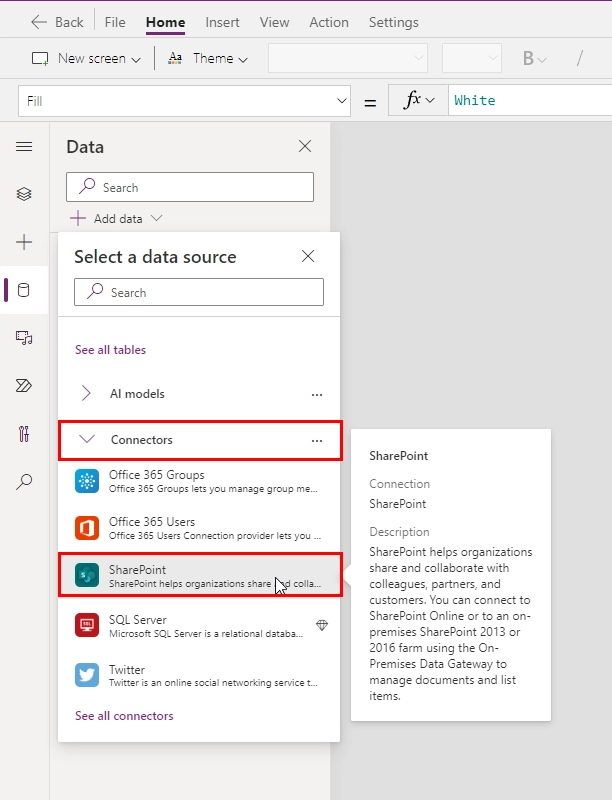Image resolution: width=612 pixels, height=800 pixels.
Task: Click the Data panel Search box
Action: [190, 187]
